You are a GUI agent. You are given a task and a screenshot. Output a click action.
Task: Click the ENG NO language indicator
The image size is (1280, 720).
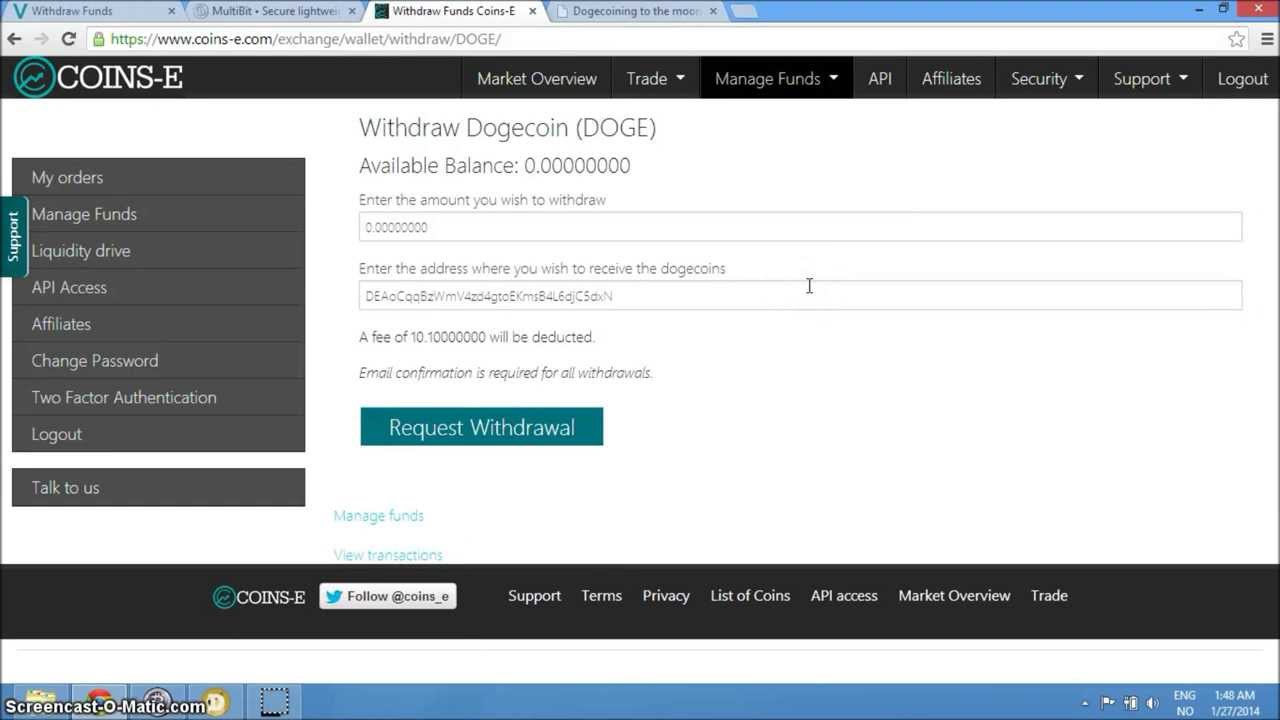(x=1184, y=703)
